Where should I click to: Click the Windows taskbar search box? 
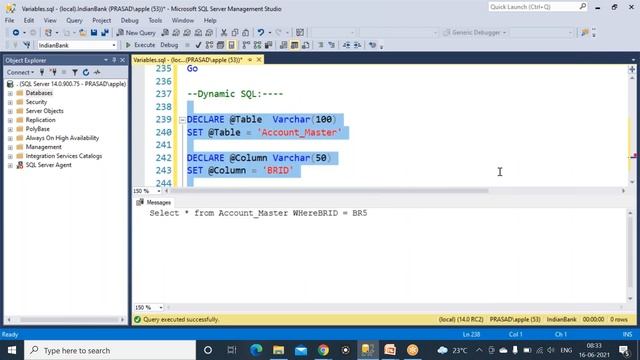click(110, 350)
